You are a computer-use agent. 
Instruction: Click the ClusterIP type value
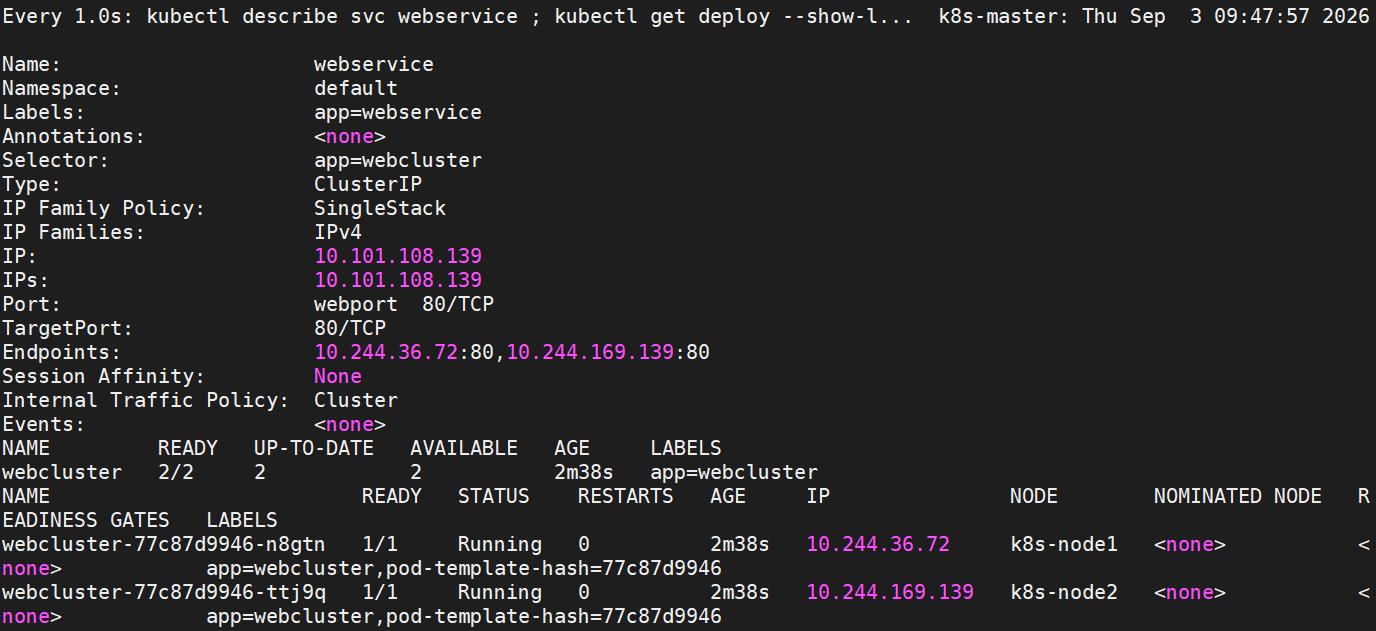pos(368,184)
